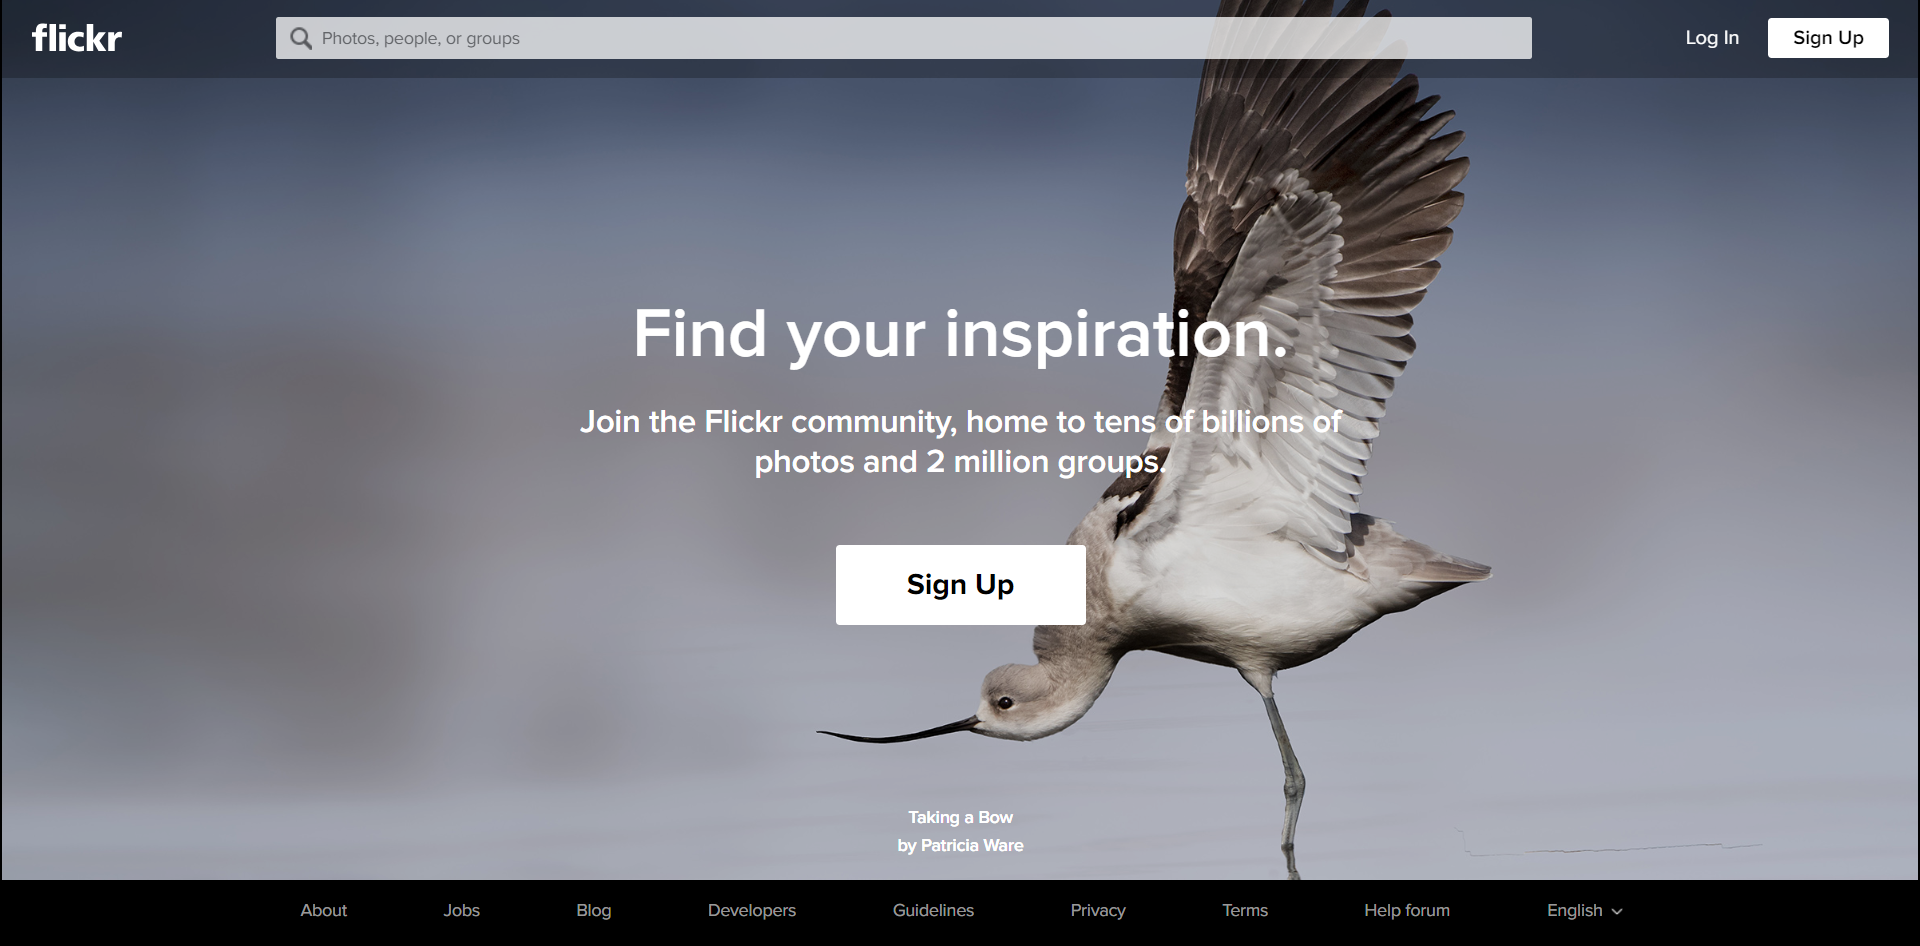This screenshot has height=946, width=1920.
Task: Focus the Photos, people, or groups search box
Action: [x=903, y=38]
